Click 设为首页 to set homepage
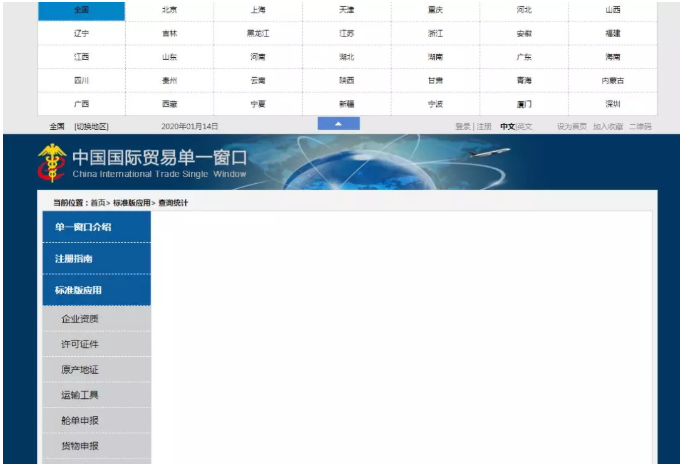Viewport: 694px width, 464px height. coord(572,127)
